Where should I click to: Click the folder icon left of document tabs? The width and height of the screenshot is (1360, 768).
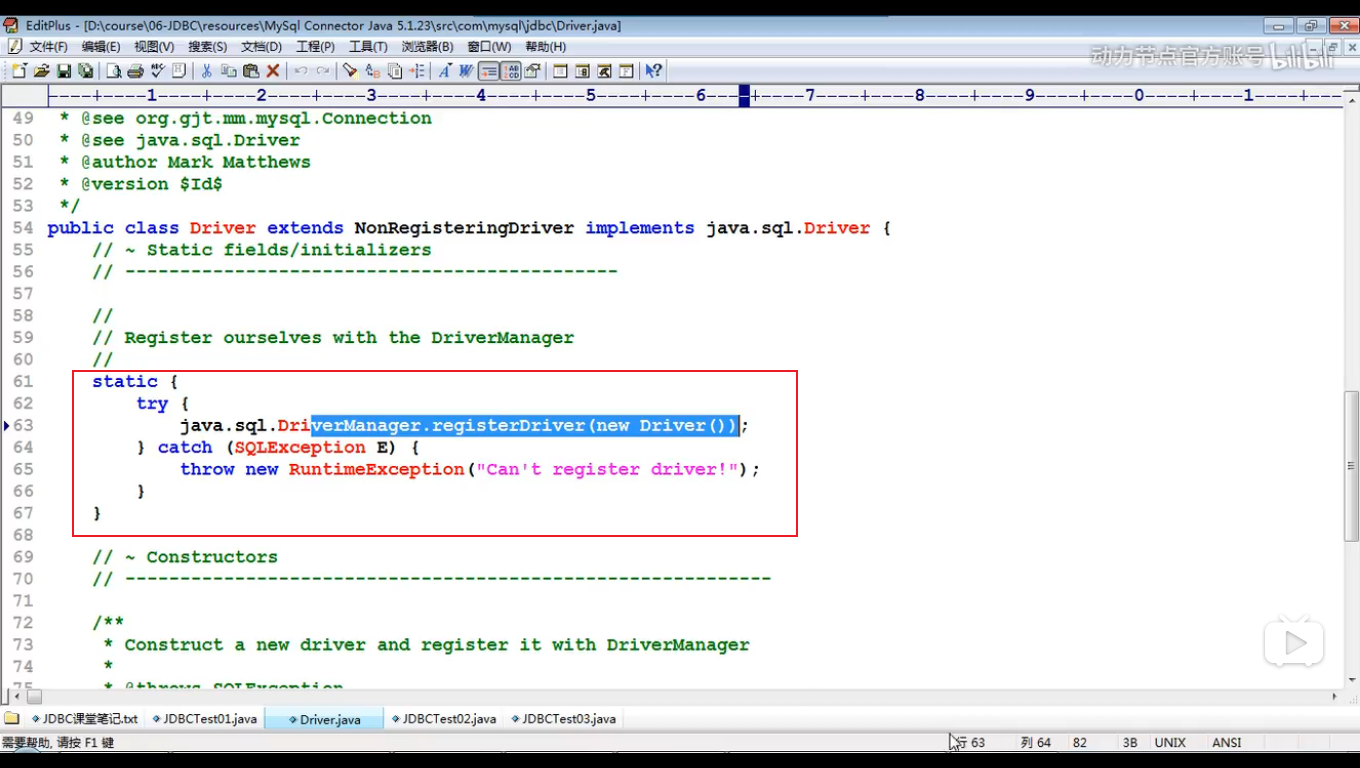[12, 718]
